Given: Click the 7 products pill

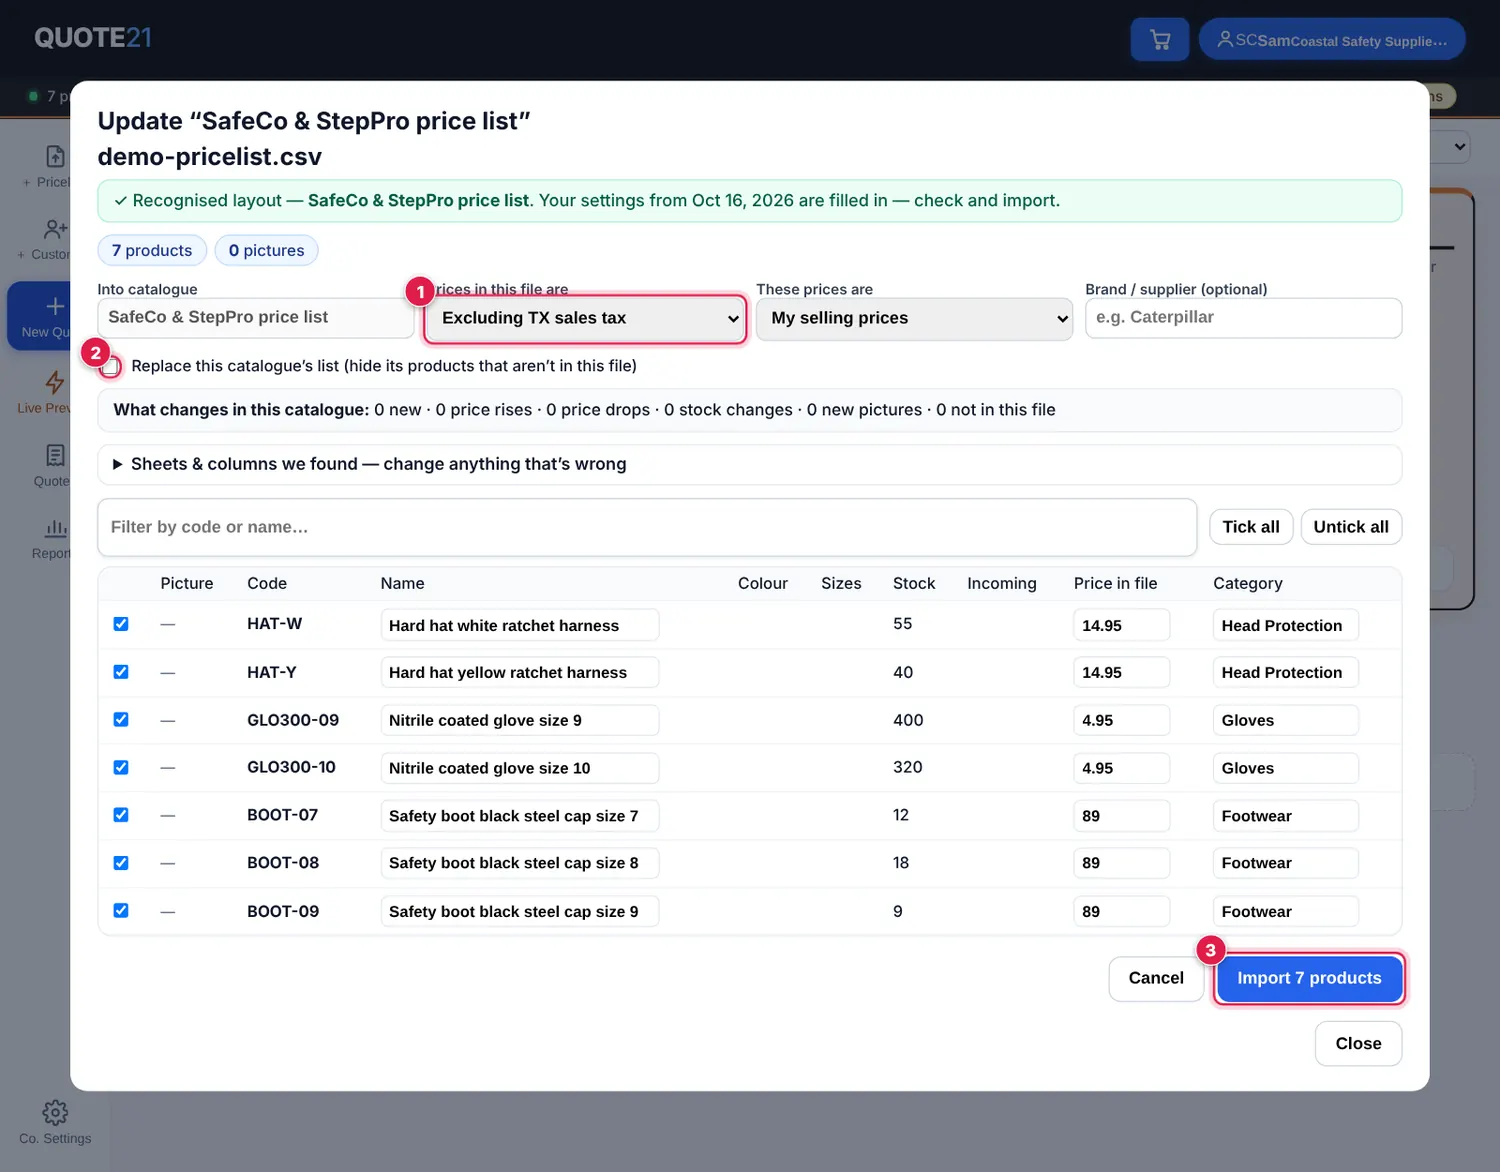Looking at the screenshot, I should [x=152, y=250].
